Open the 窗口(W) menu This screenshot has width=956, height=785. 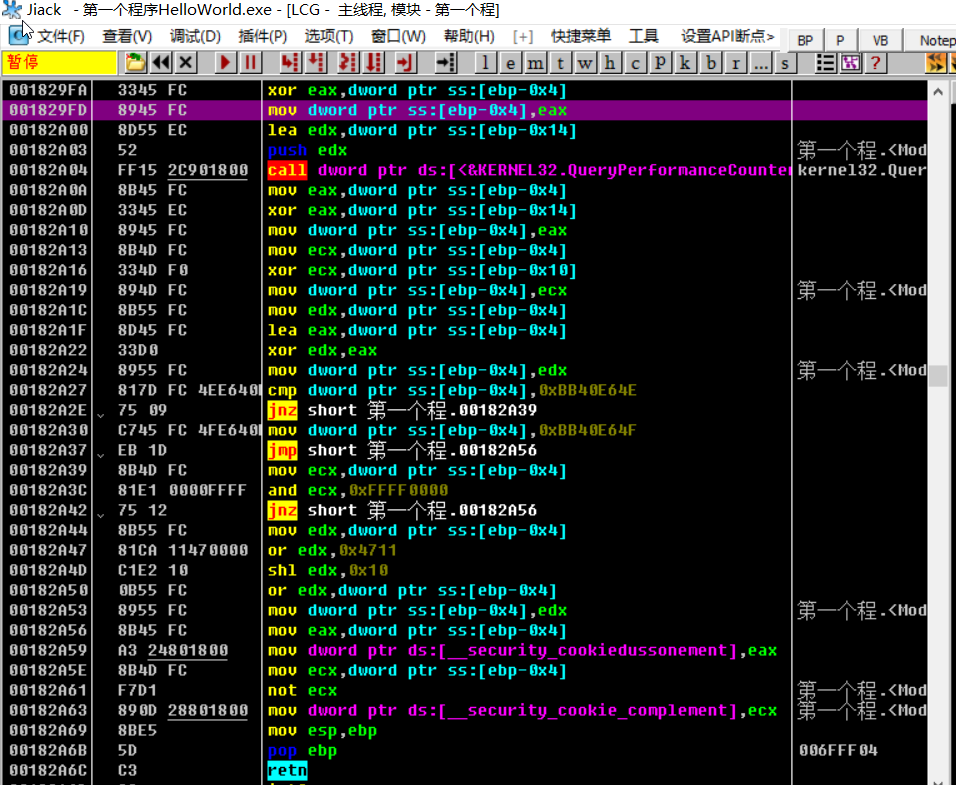click(398, 37)
